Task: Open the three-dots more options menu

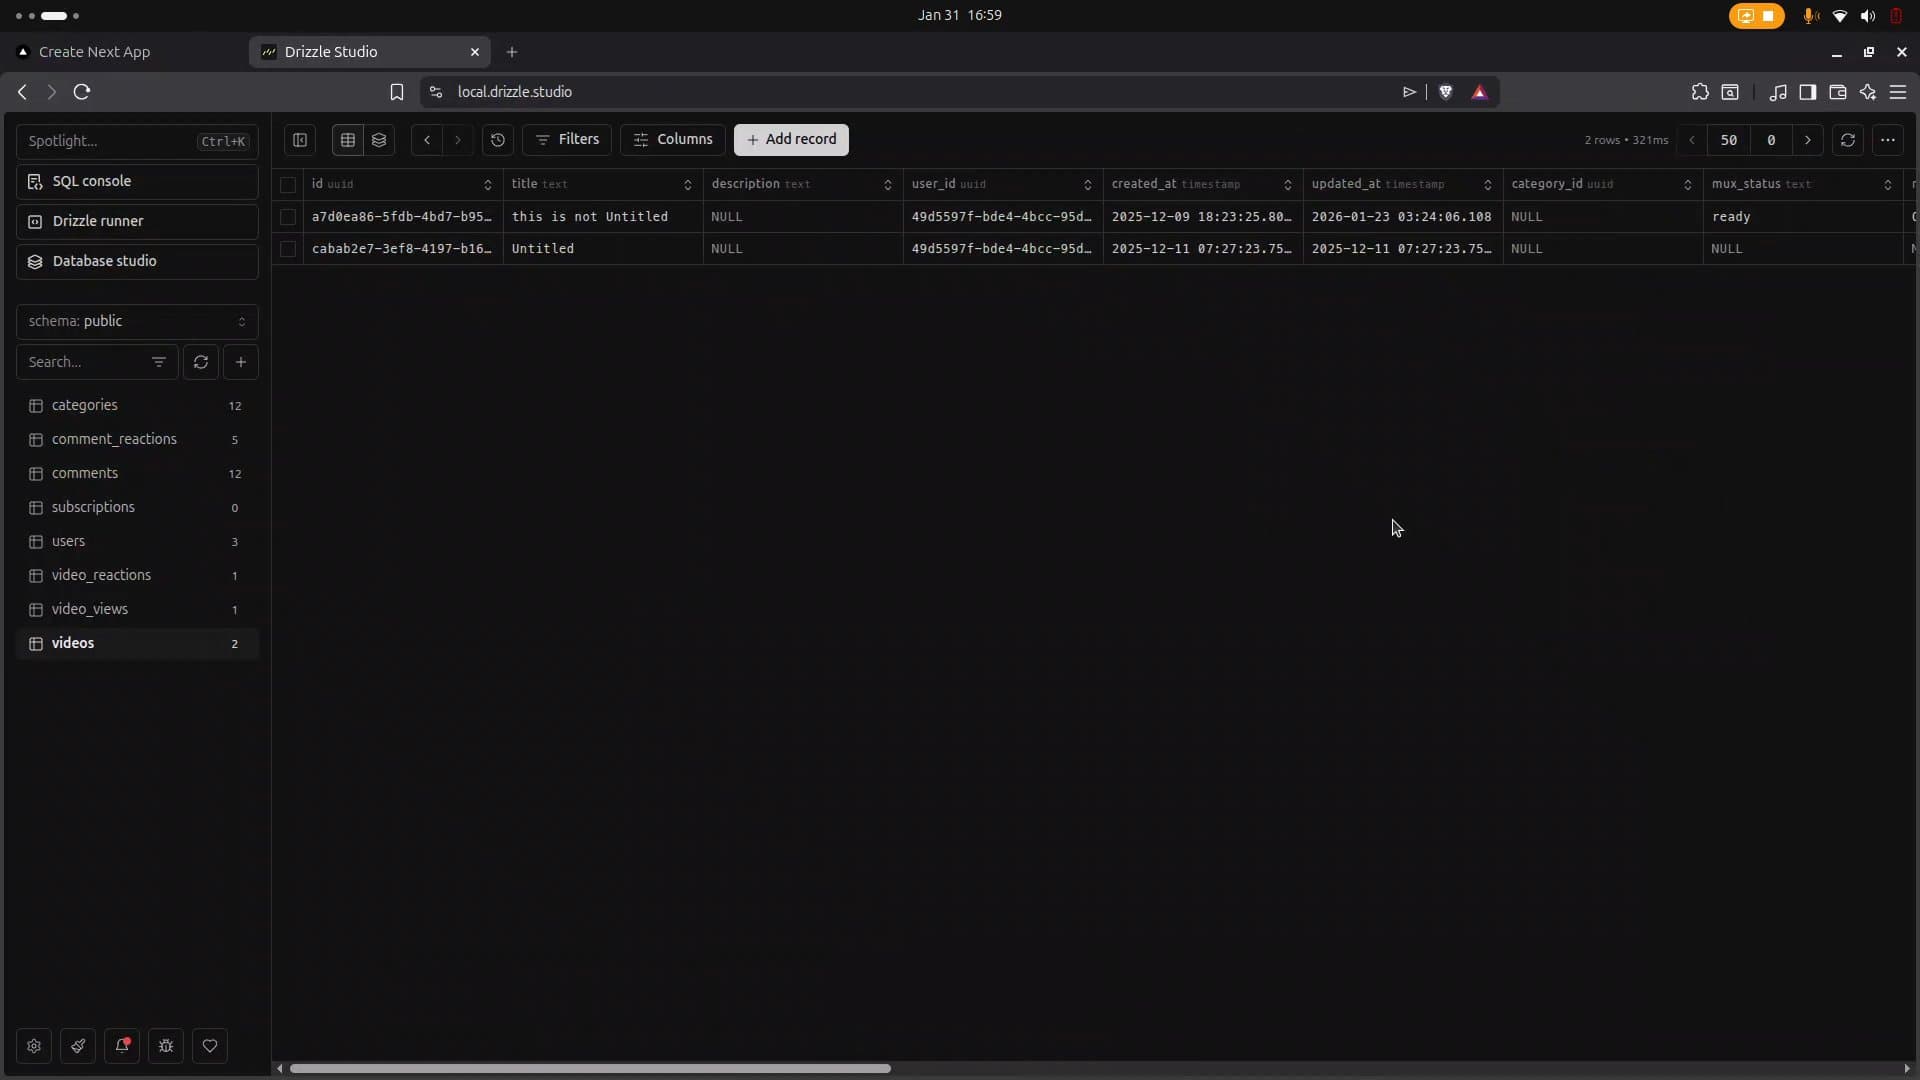Action: [1887, 140]
